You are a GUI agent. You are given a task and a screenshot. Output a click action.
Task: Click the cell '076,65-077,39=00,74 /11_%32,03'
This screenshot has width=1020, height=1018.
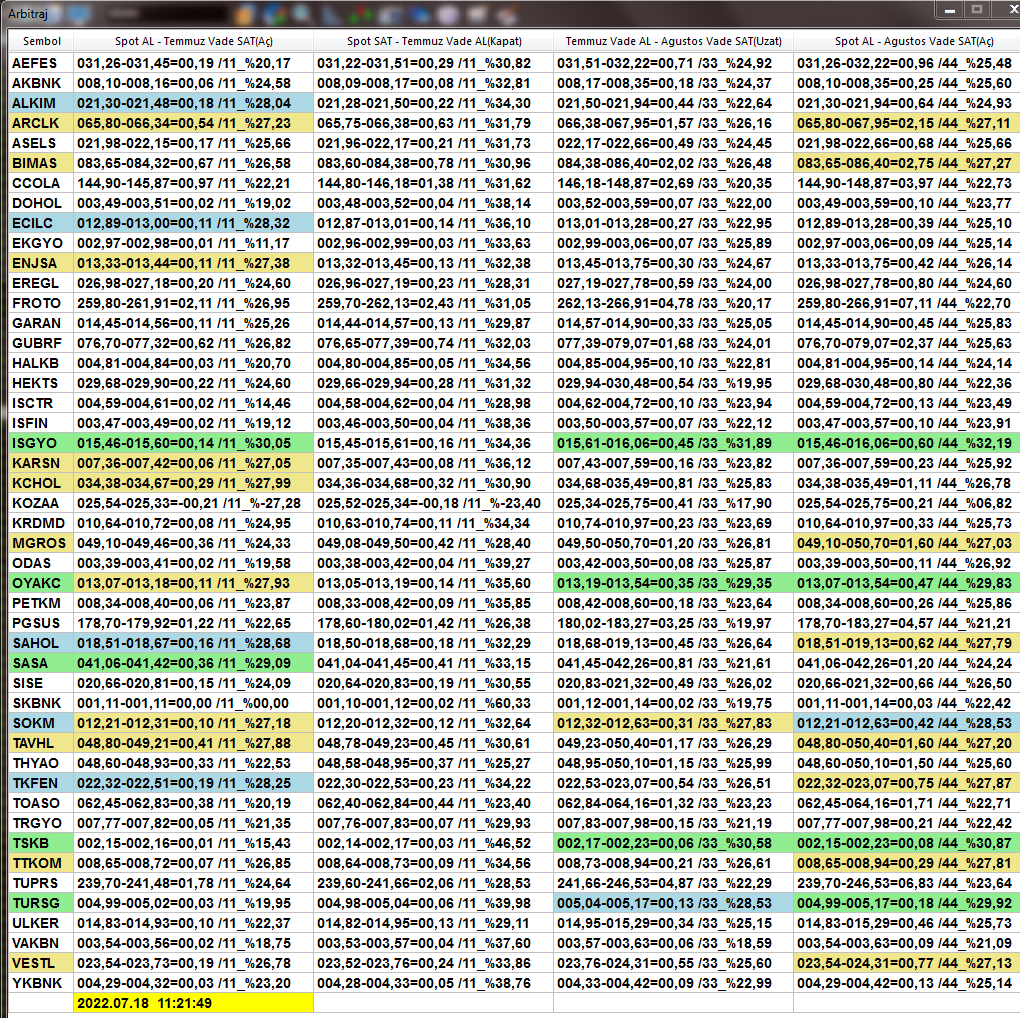click(x=433, y=343)
